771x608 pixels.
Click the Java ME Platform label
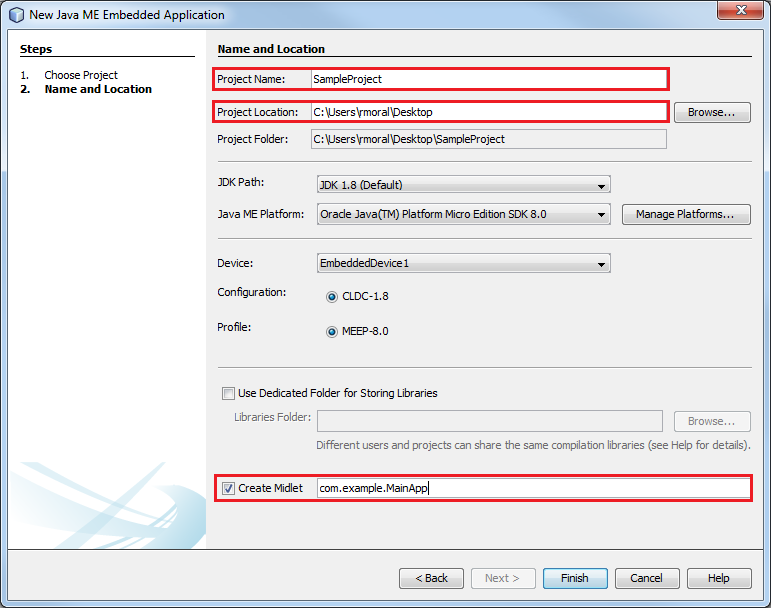click(x=261, y=214)
